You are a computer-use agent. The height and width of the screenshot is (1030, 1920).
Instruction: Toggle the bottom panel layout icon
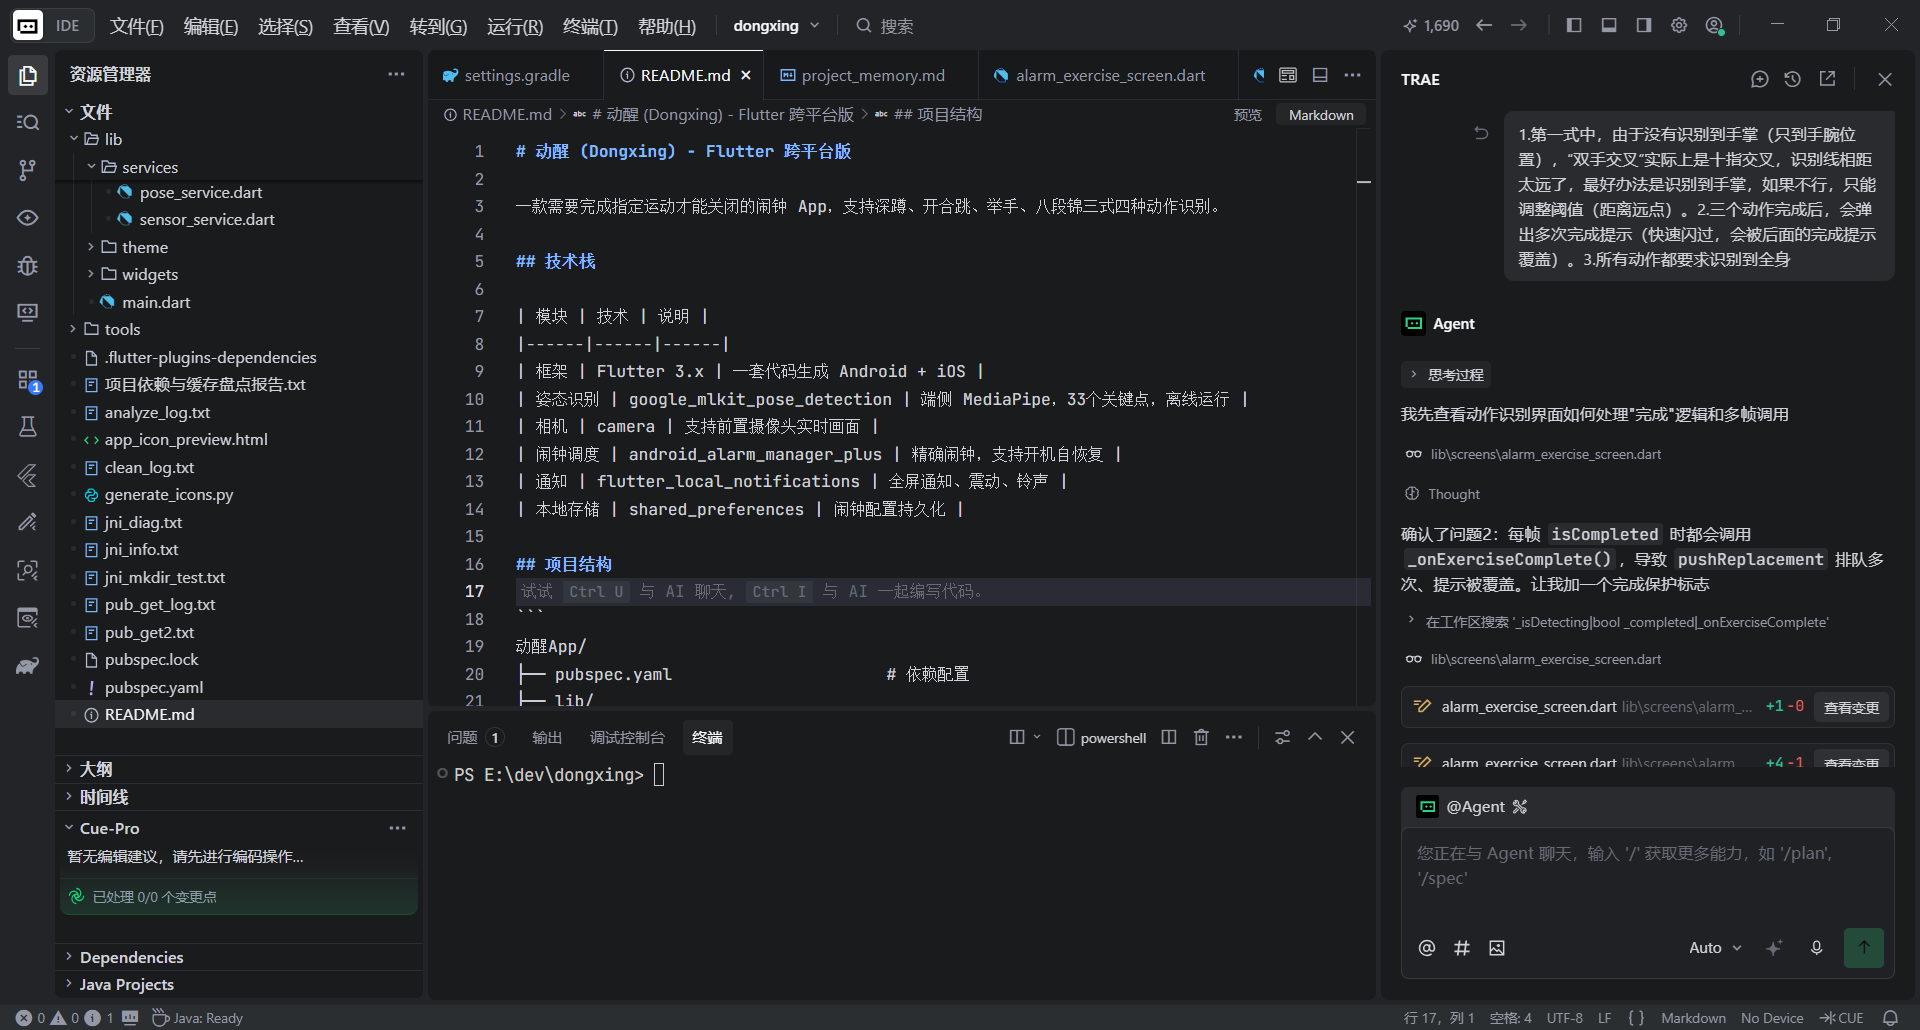(x=1609, y=25)
